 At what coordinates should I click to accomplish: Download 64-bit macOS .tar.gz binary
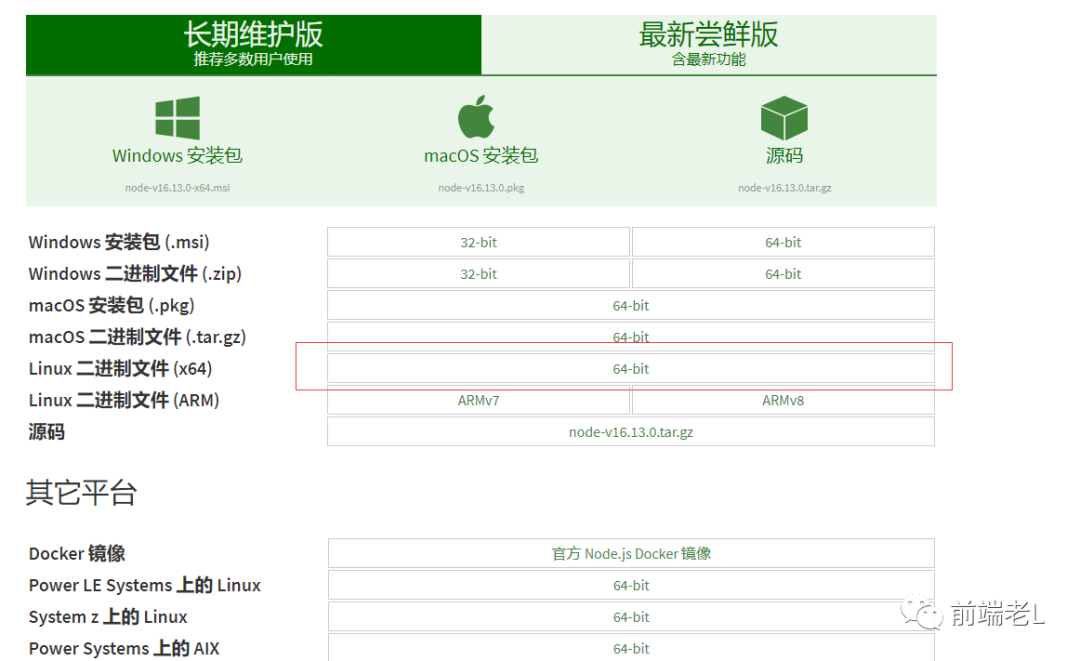pos(631,337)
